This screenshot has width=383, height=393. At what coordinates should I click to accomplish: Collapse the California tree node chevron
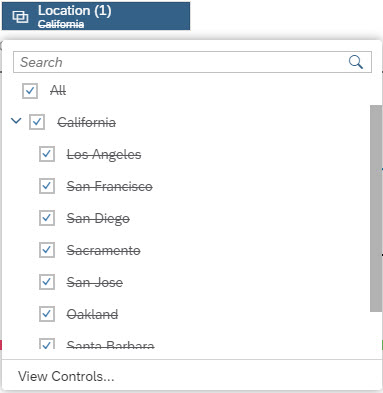pyautogui.click(x=16, y=121)
